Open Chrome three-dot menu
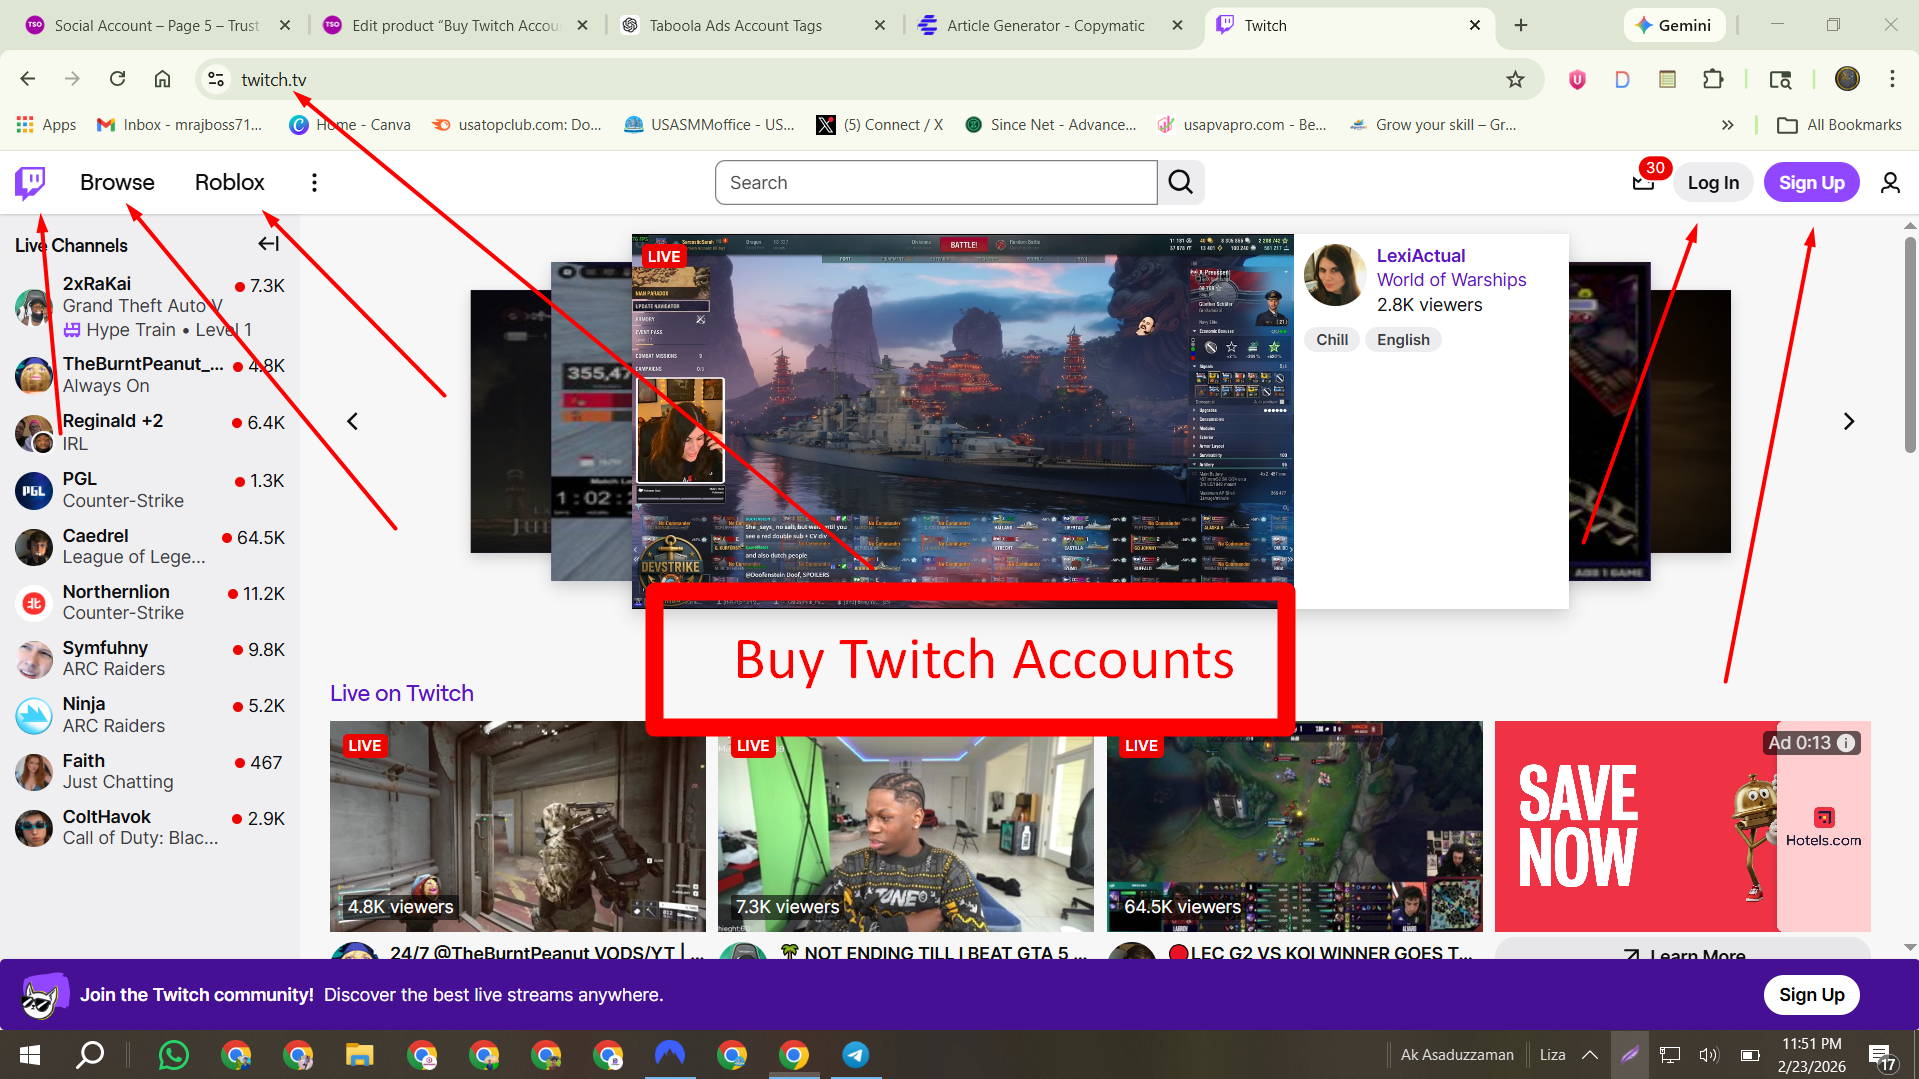 pos(1892,79)
